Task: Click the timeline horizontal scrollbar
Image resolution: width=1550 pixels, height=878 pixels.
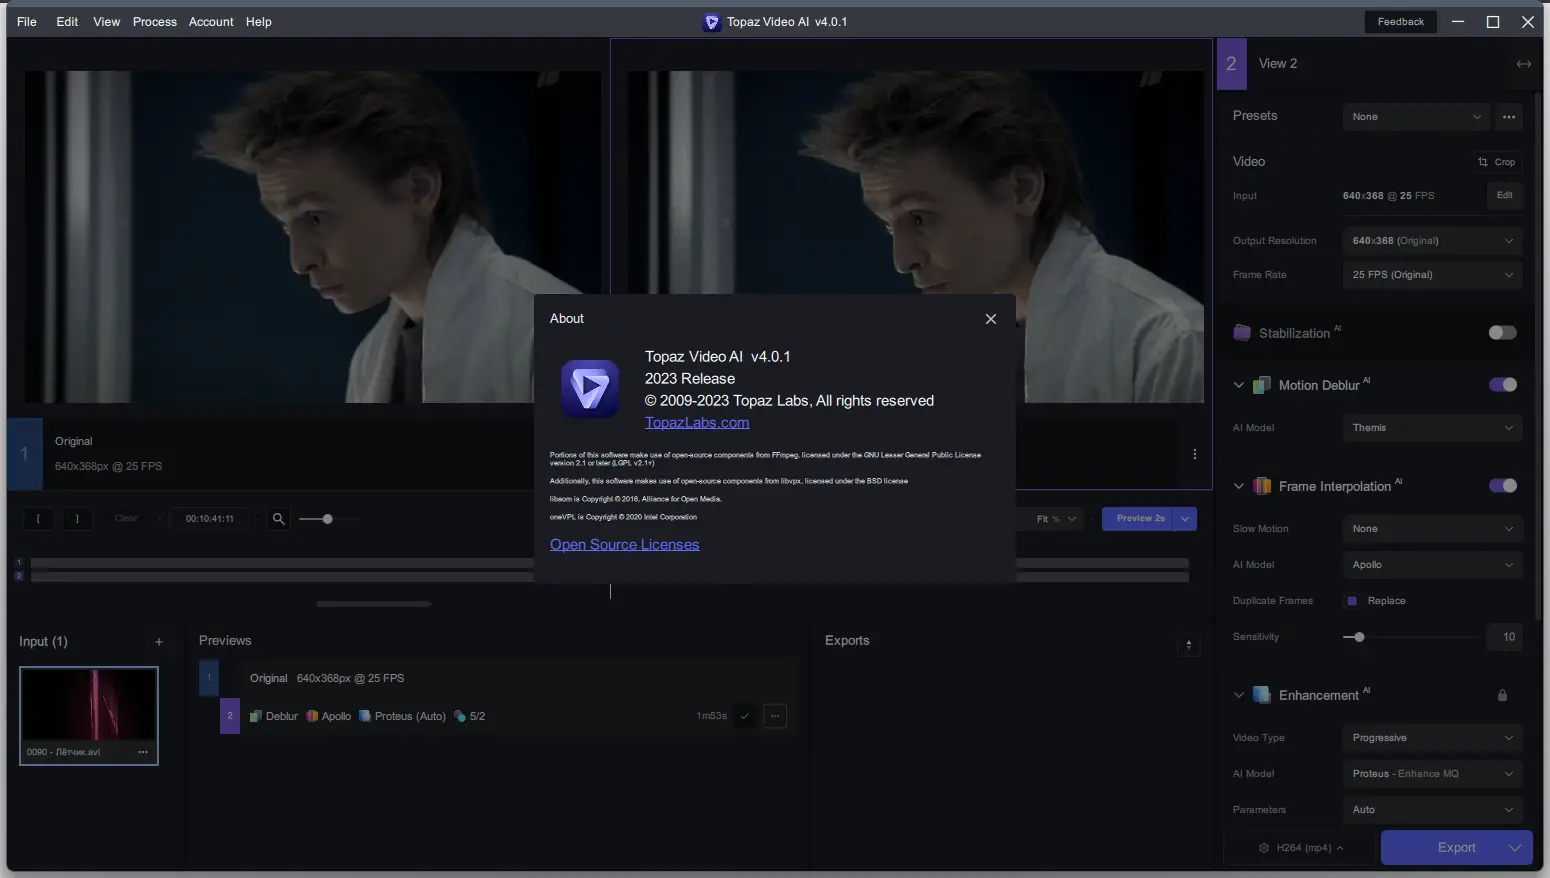Action: pos(374,604)
